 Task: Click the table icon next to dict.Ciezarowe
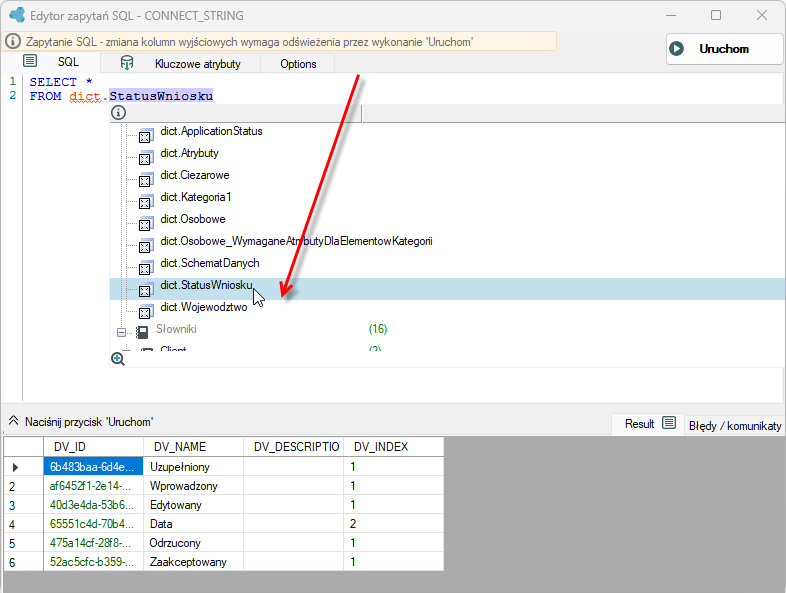pos(145,179)
